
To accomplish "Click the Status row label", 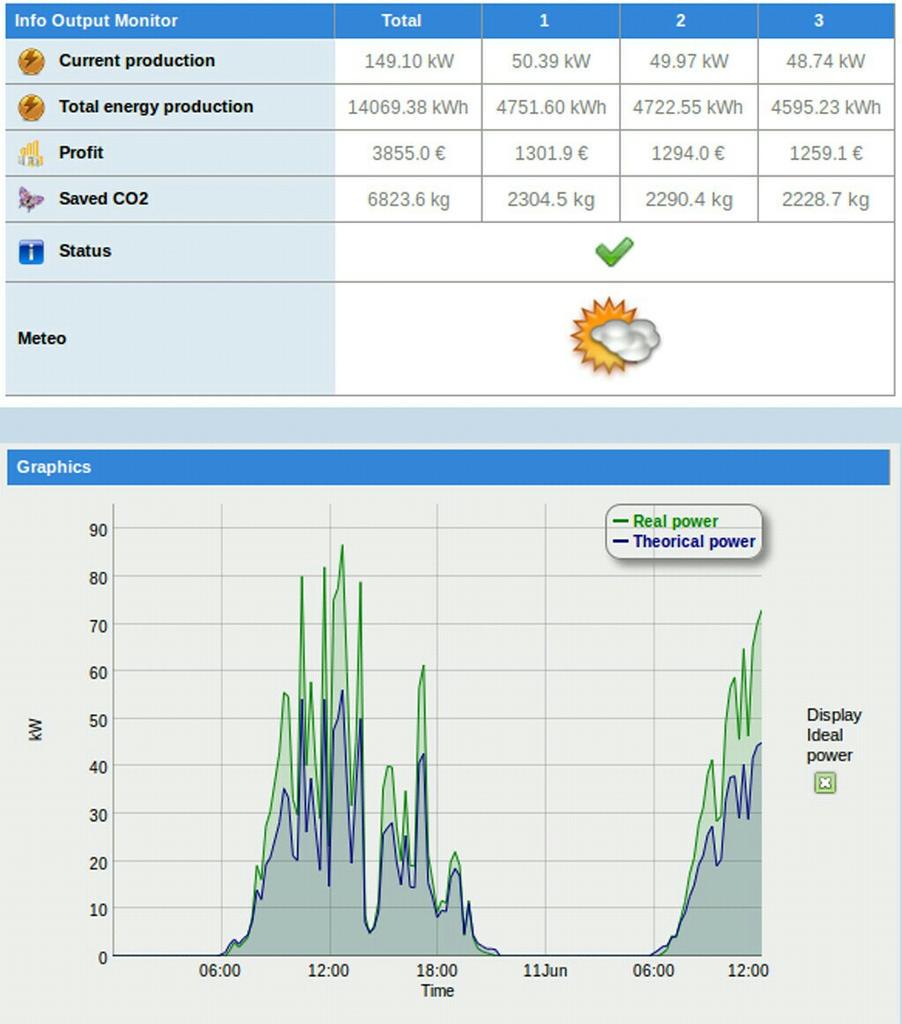I will [x=85, y=251].
